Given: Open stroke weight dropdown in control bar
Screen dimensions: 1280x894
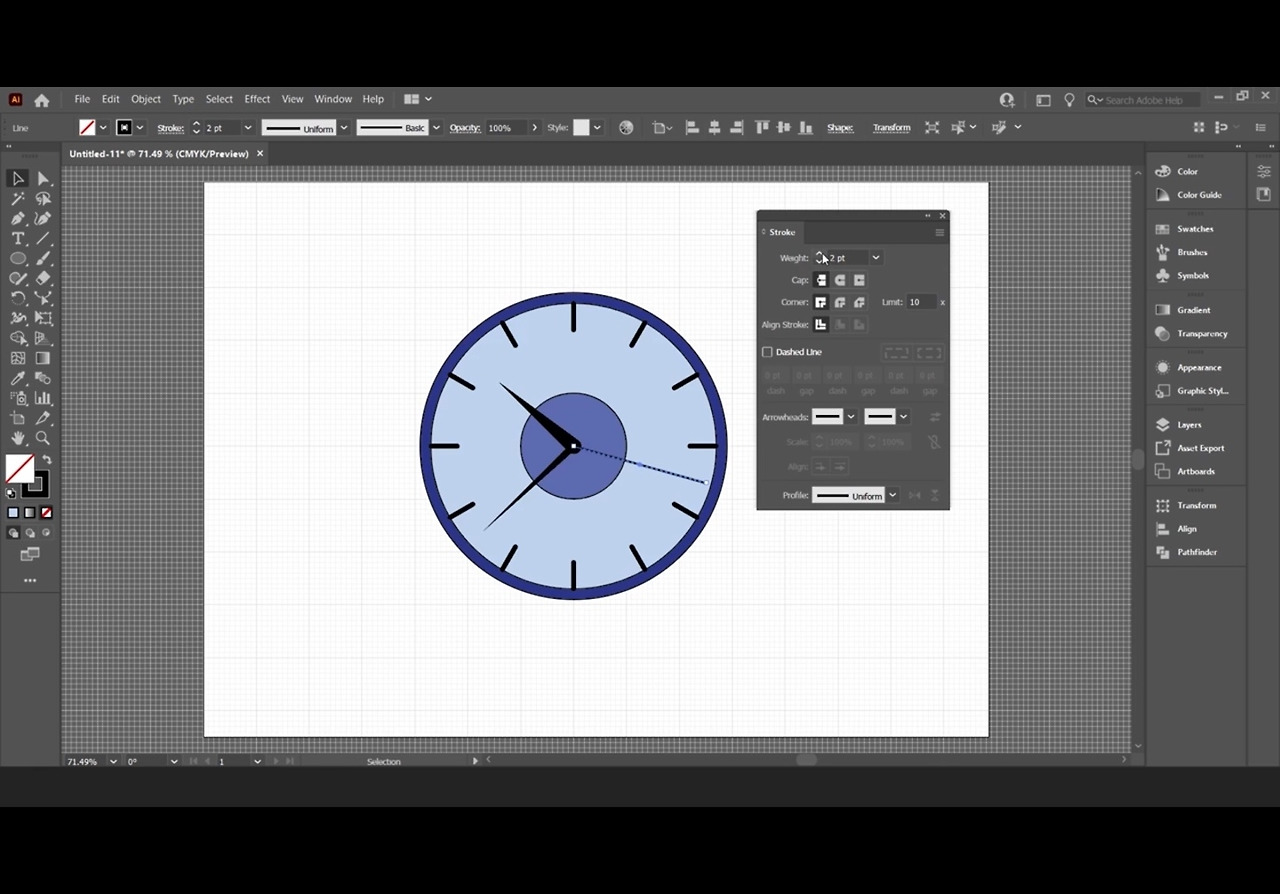Looking at the screenshot, I should pyautogui.click(x=248, y=128).
